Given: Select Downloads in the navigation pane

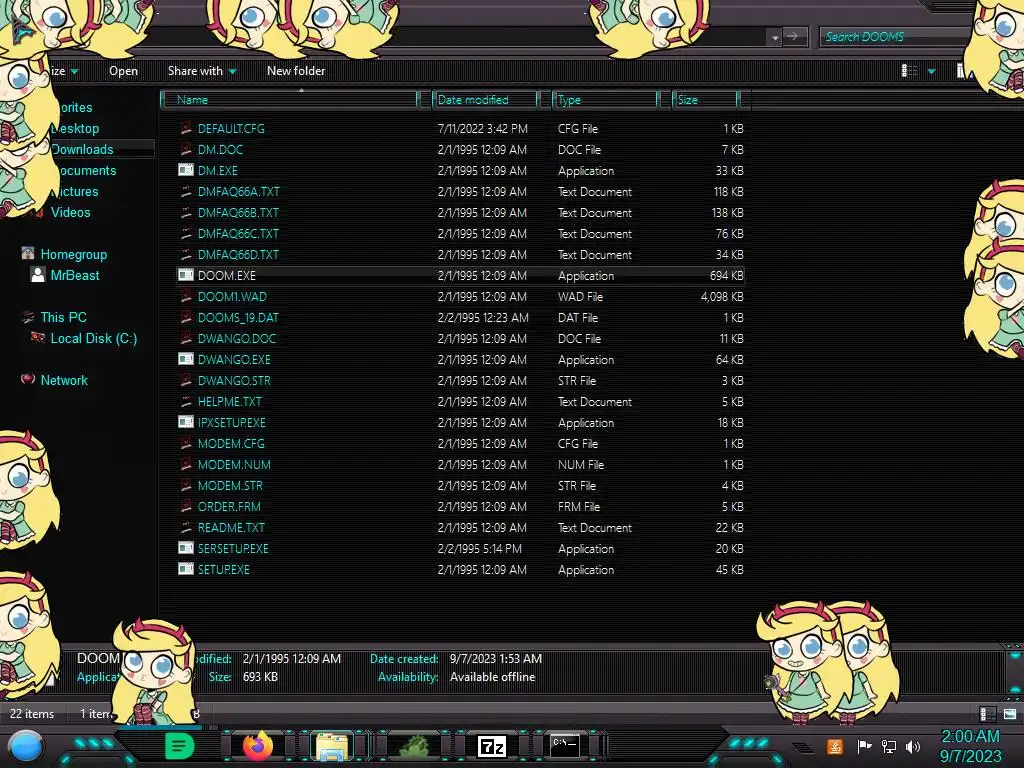Looking at the screenshot, I should point(82,149).
